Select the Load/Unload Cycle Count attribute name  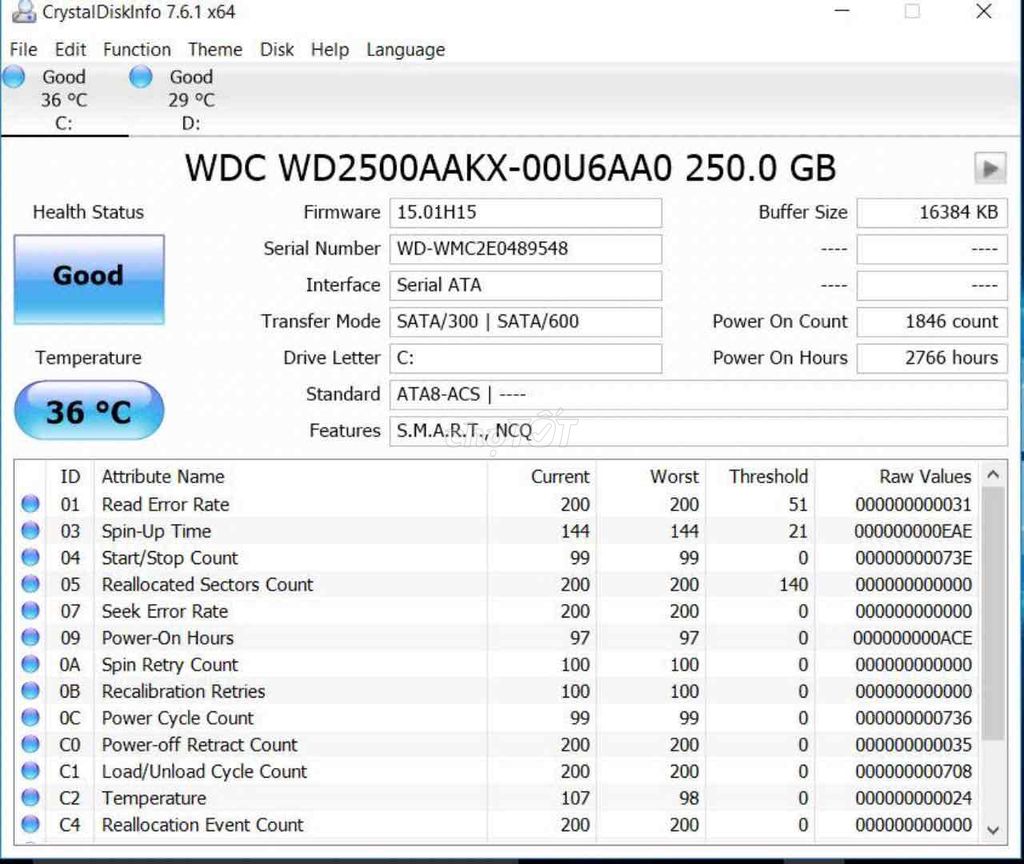coord(204,772)
